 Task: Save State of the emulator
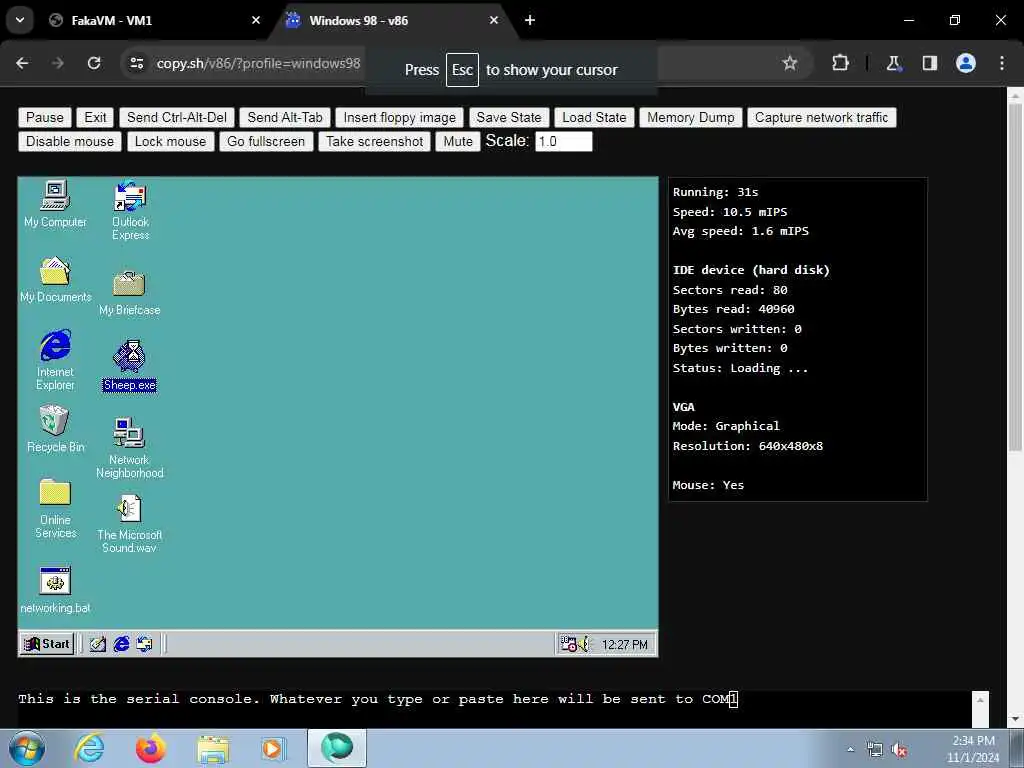(x=509, y=118)
